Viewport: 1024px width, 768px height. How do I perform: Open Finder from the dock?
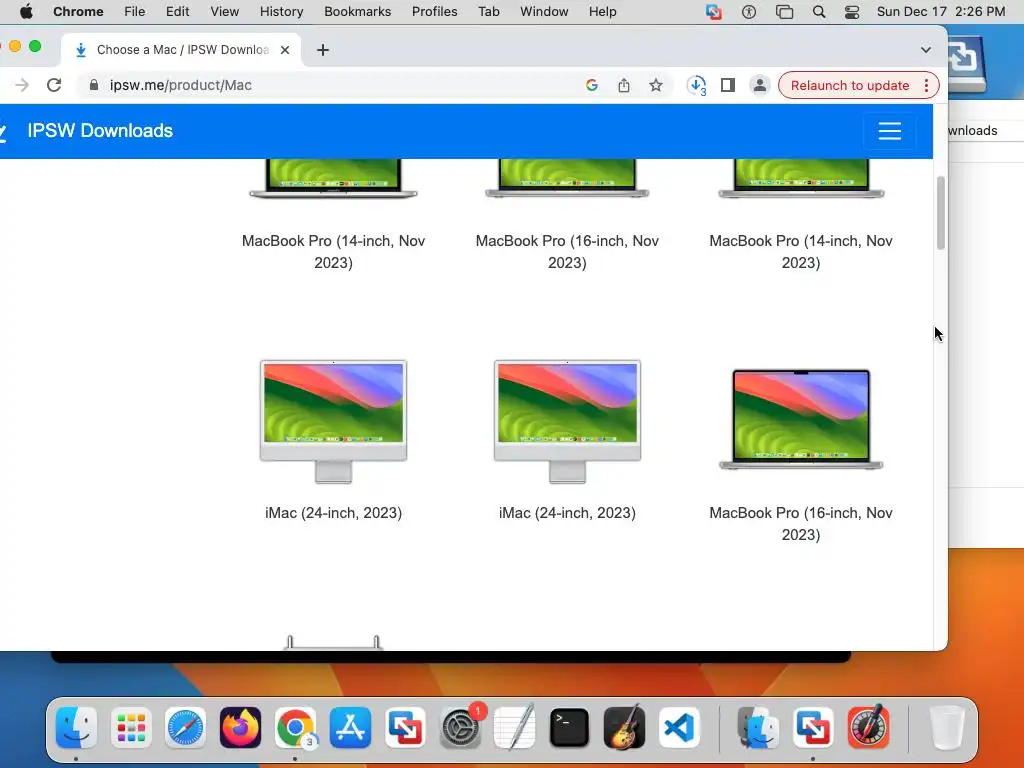tap(76, 727)
